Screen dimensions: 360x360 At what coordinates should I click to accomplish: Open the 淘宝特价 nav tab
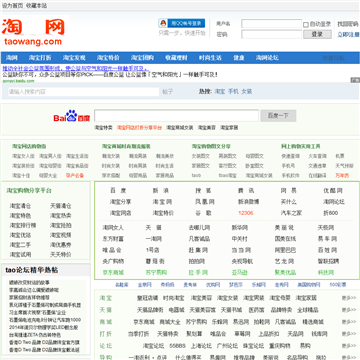[x=108, y=58]
